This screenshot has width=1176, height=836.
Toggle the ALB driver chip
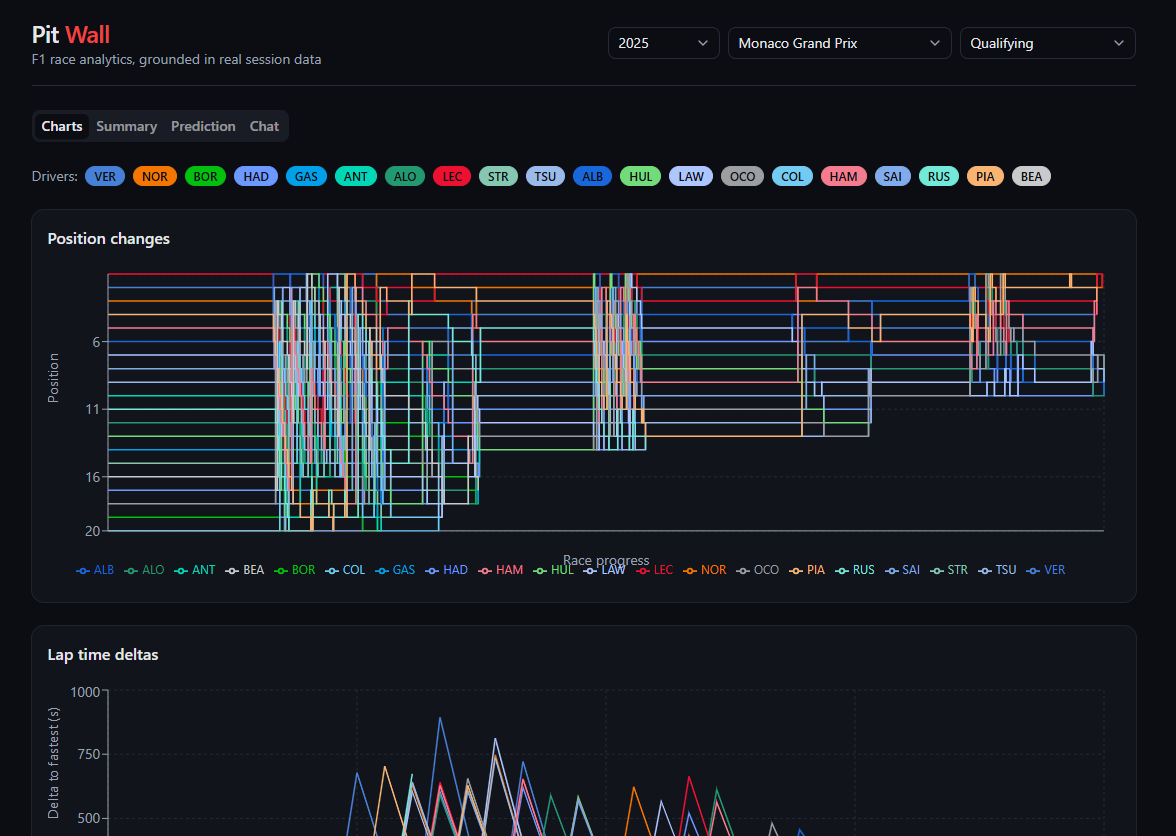click(x=592, y=176)
